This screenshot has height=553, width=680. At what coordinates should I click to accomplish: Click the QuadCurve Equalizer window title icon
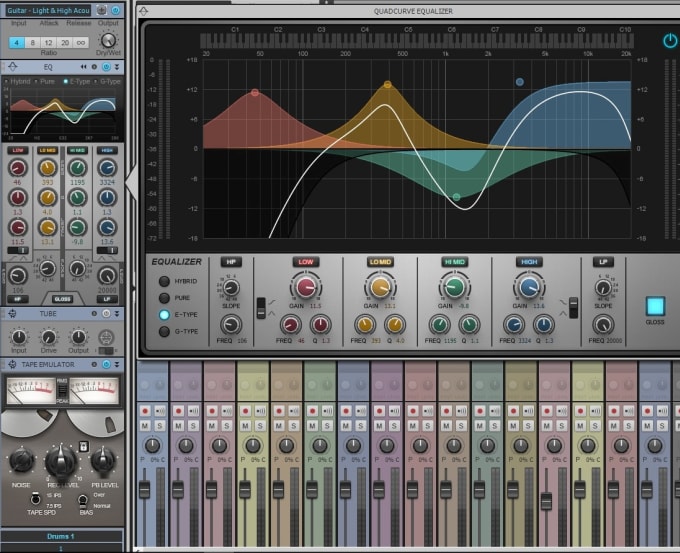coord(144,11)
